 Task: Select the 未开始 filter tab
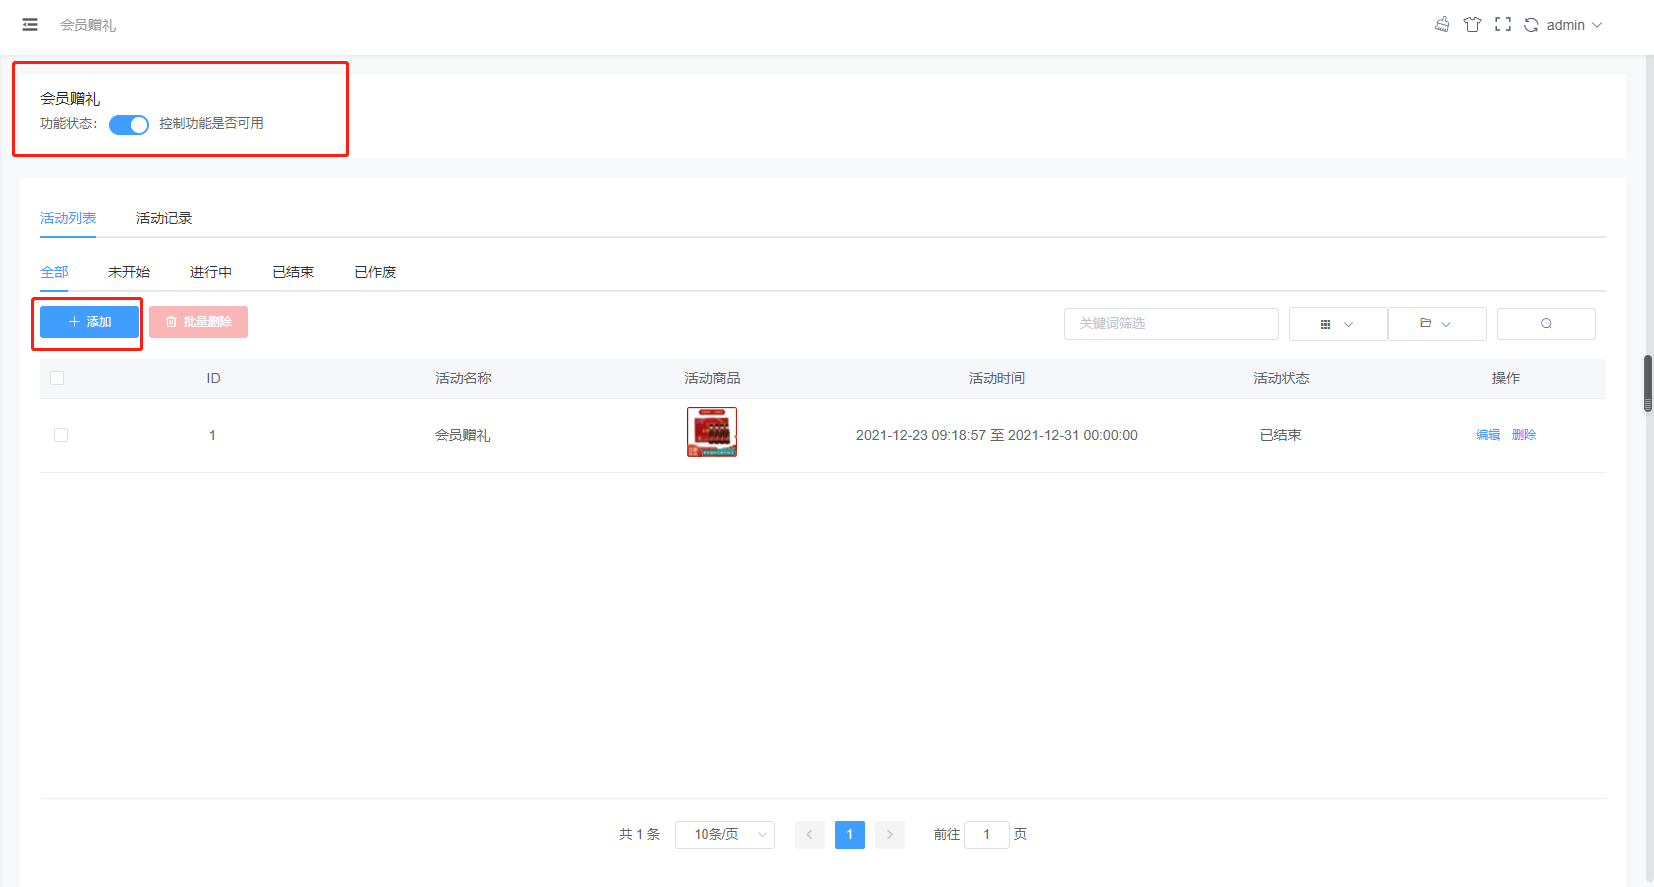129,272
